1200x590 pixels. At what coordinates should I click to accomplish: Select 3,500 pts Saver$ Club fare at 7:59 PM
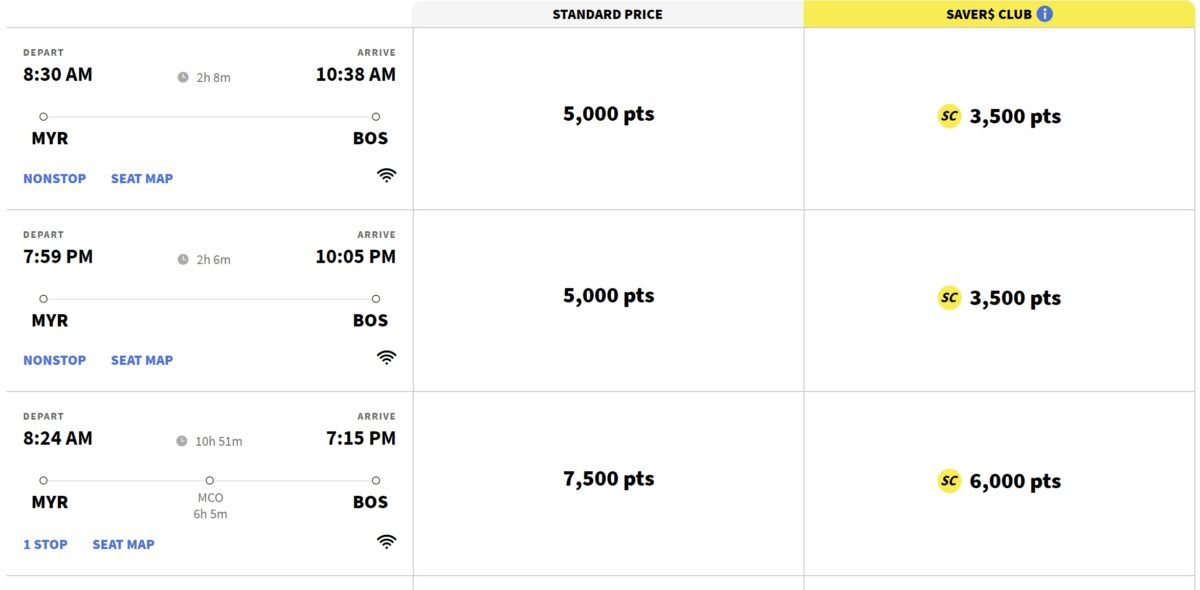pyautogui.click(x=1000, y=298)
